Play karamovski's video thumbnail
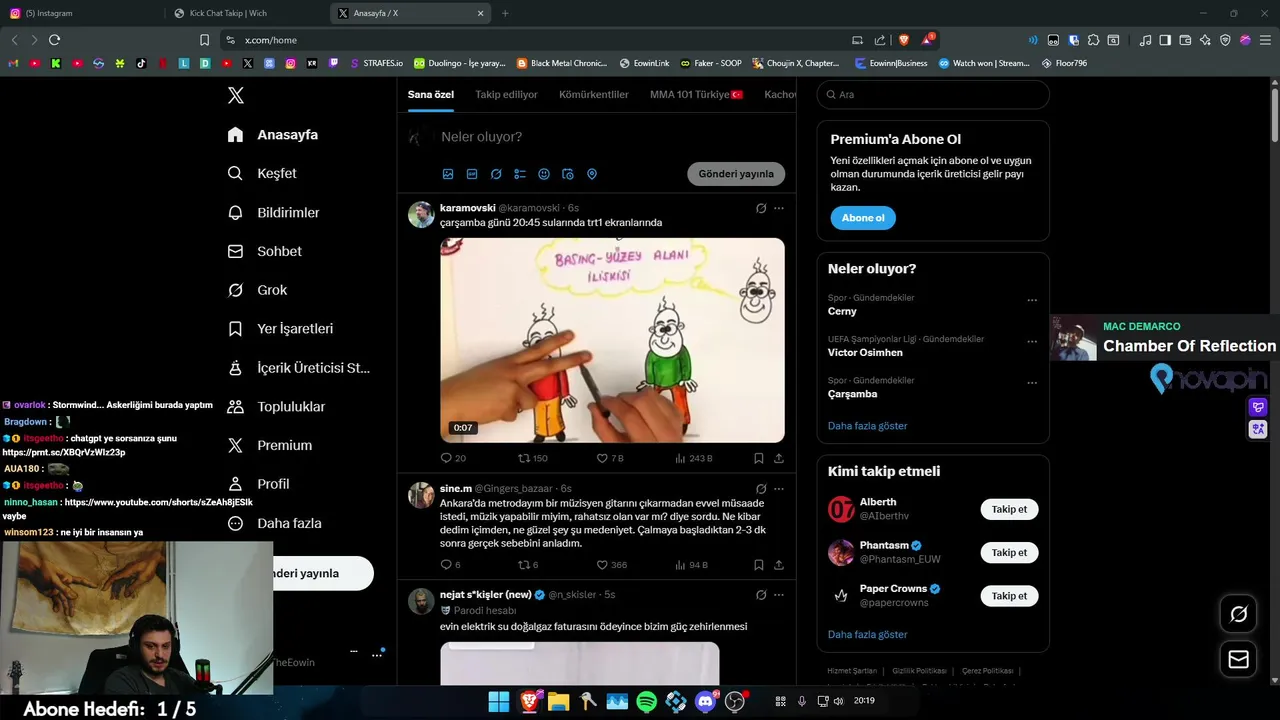Image resolution: width=1280 pixels, height=720 pixels. (612, 340)
